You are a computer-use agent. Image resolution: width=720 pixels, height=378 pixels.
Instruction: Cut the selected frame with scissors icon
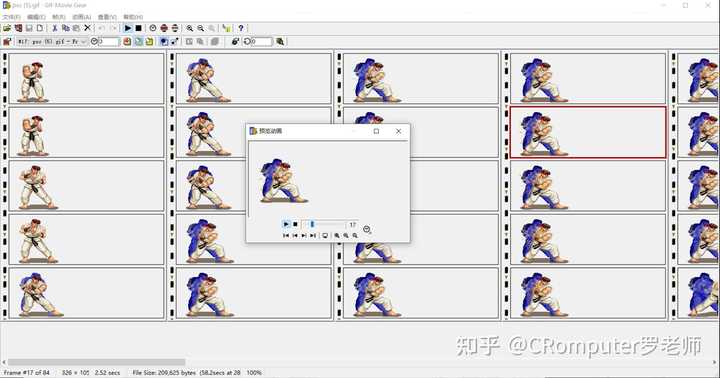55,28
